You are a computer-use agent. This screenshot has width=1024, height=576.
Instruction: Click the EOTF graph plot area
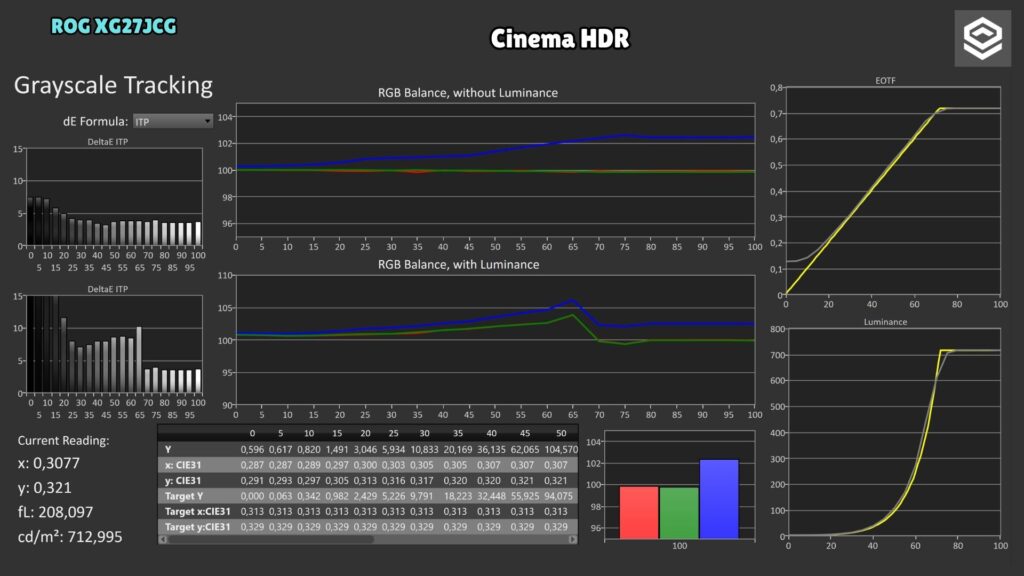pos(893,191)
